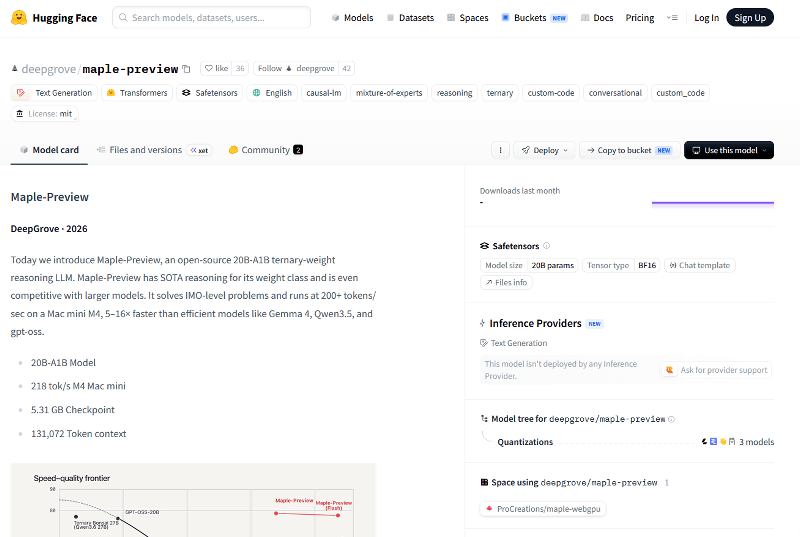Open Models in navigation bar
Viewport: 800px width, 537px height.
[x=353, y=18]
